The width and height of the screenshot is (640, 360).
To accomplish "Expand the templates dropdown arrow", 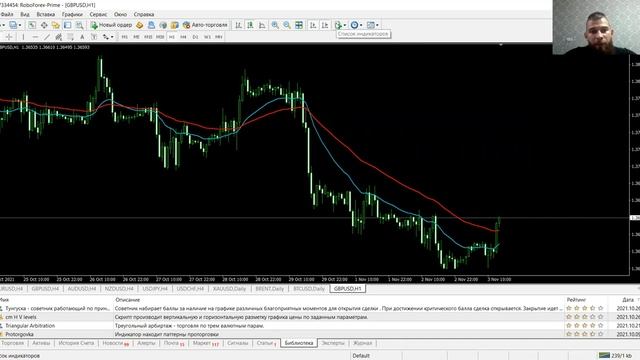I will [377, 25].
